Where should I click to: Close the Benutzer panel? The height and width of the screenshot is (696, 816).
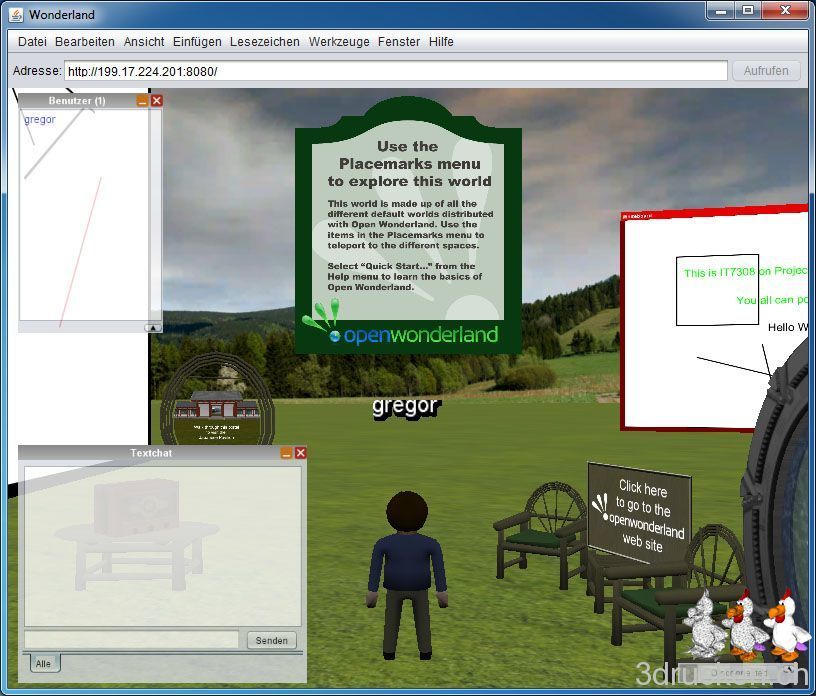157,101
